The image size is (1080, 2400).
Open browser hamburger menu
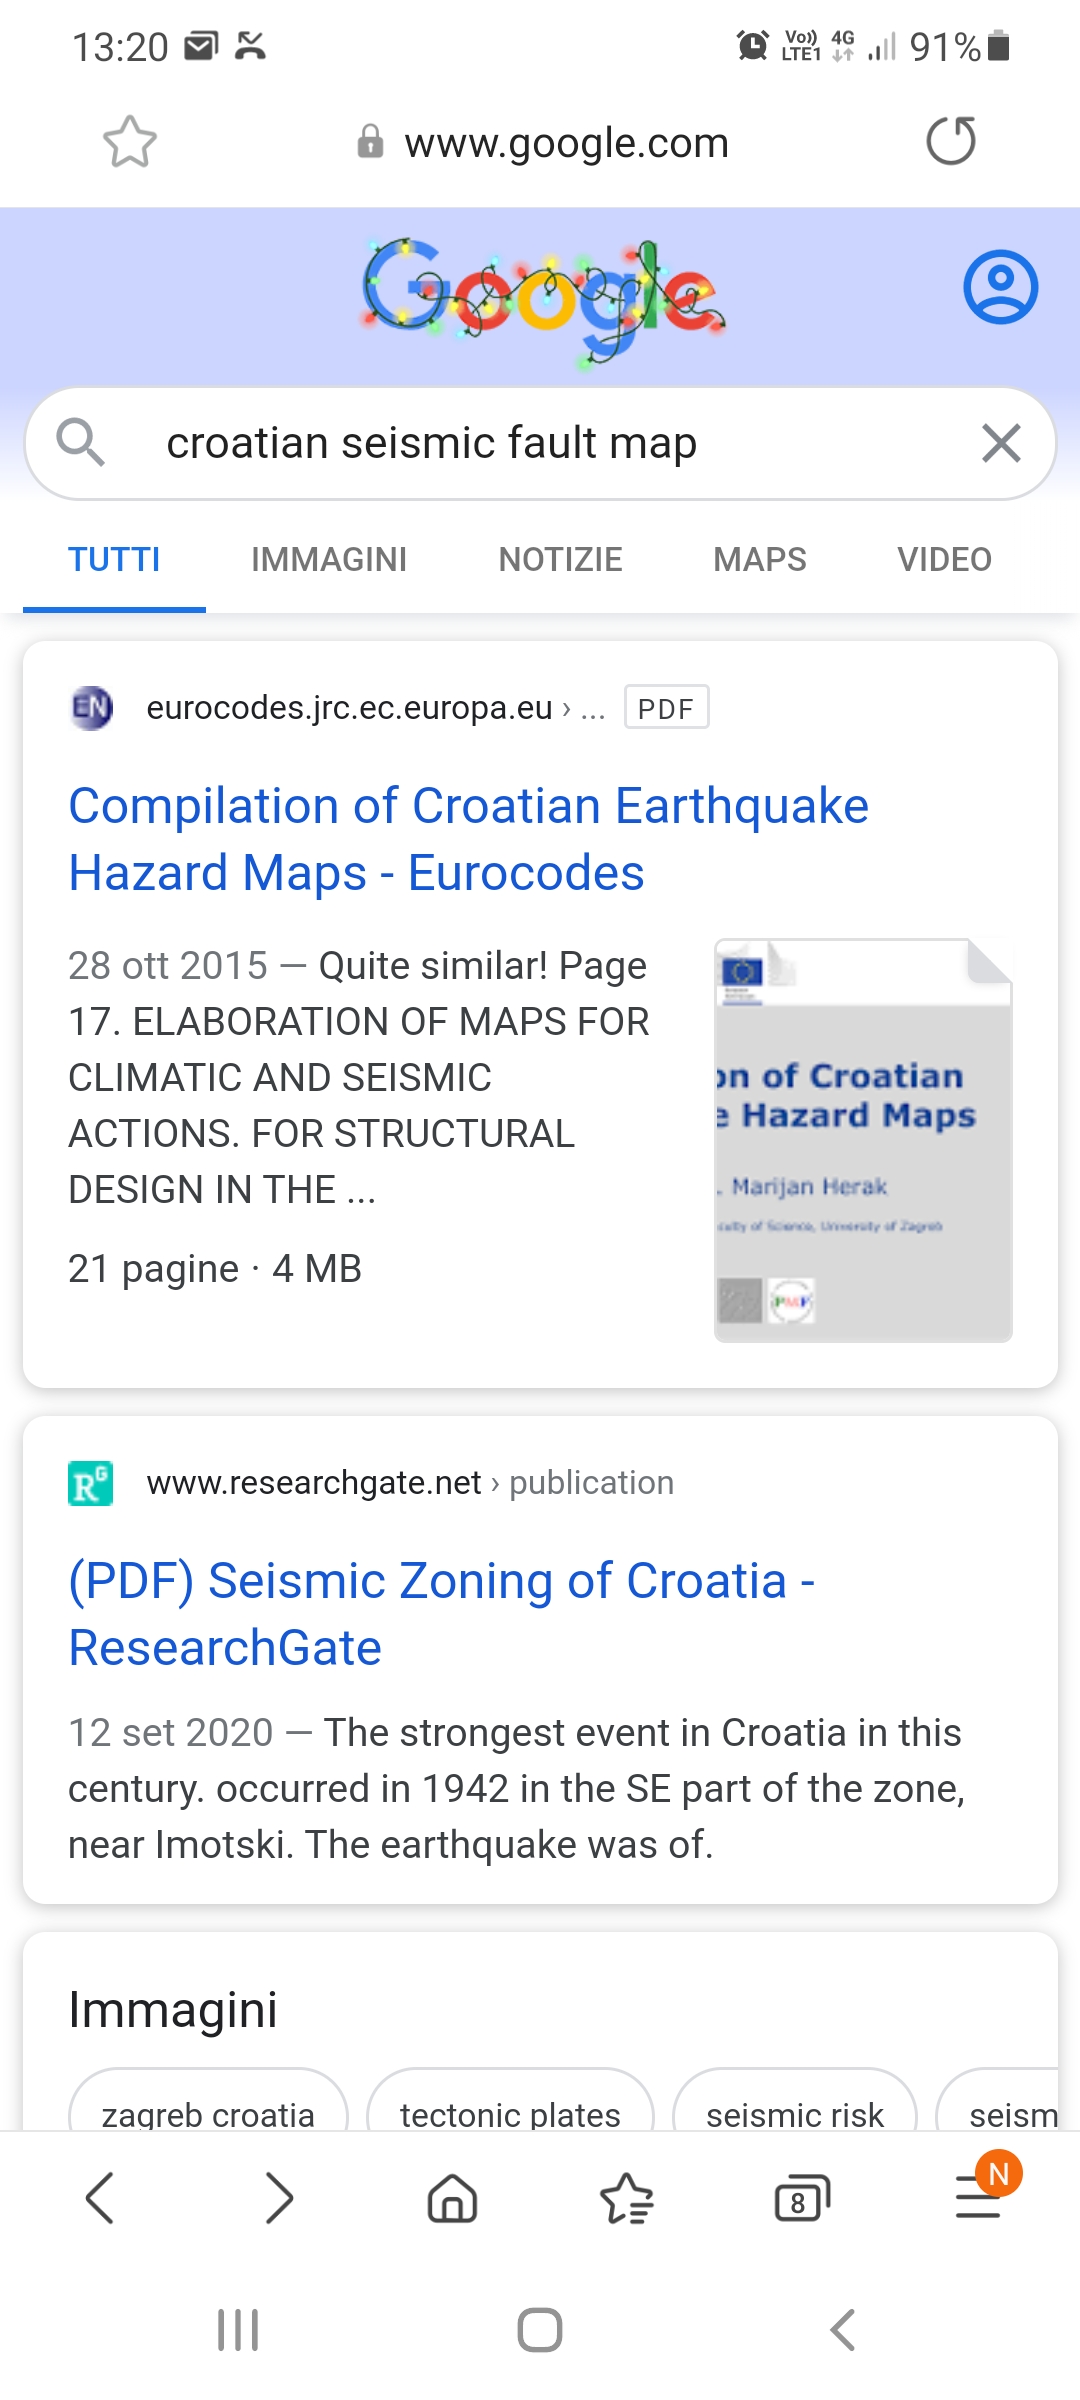[x=978, y=2198]
